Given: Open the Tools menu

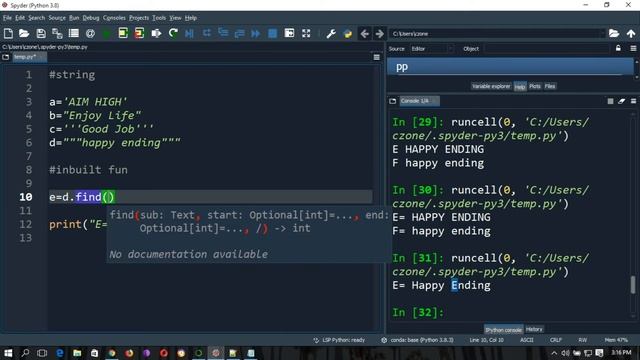Looking at the screenshot, I should coord(159,18).
